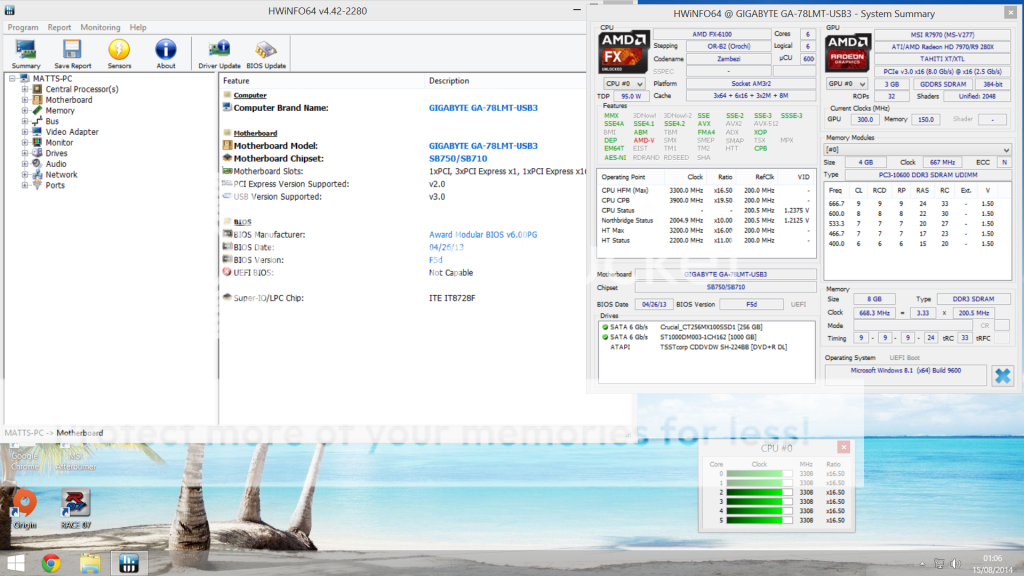Open the Summary toolbar icon
This screenshot has height=576, width=1024.
coord(25,54)
